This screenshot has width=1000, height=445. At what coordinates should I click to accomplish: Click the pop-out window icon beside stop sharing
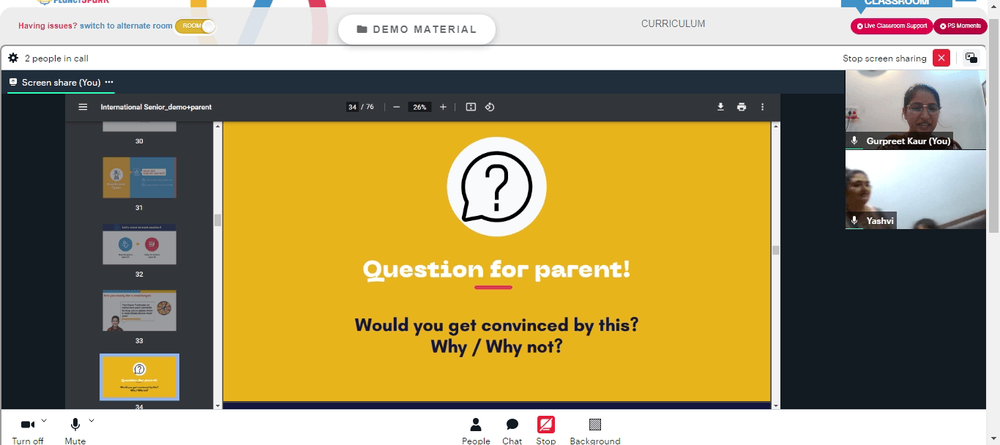tap(971, 58)
